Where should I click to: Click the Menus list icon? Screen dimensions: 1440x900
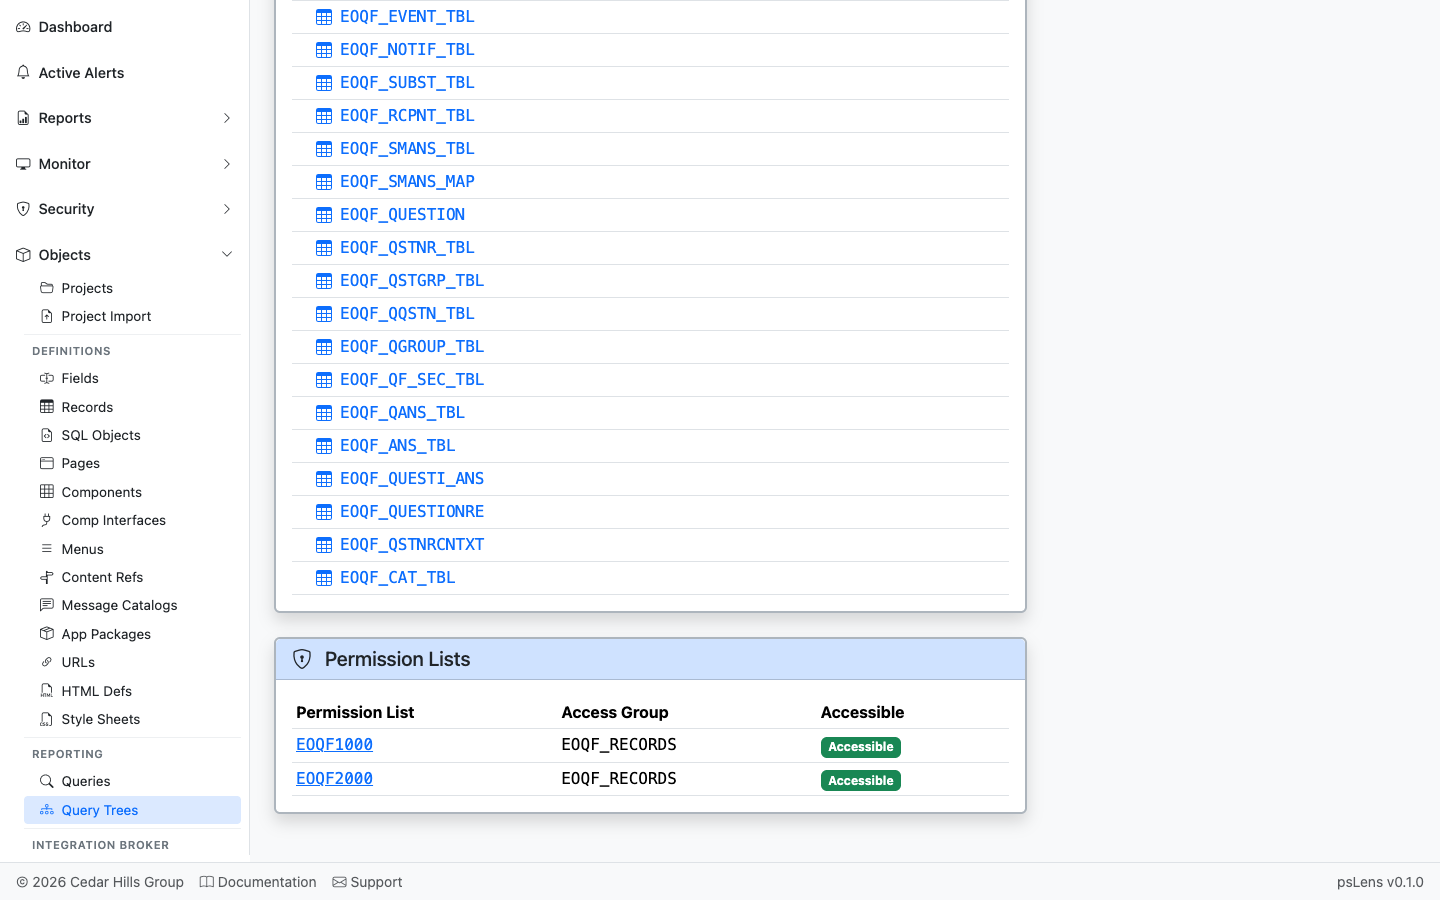tap(47, 549)
